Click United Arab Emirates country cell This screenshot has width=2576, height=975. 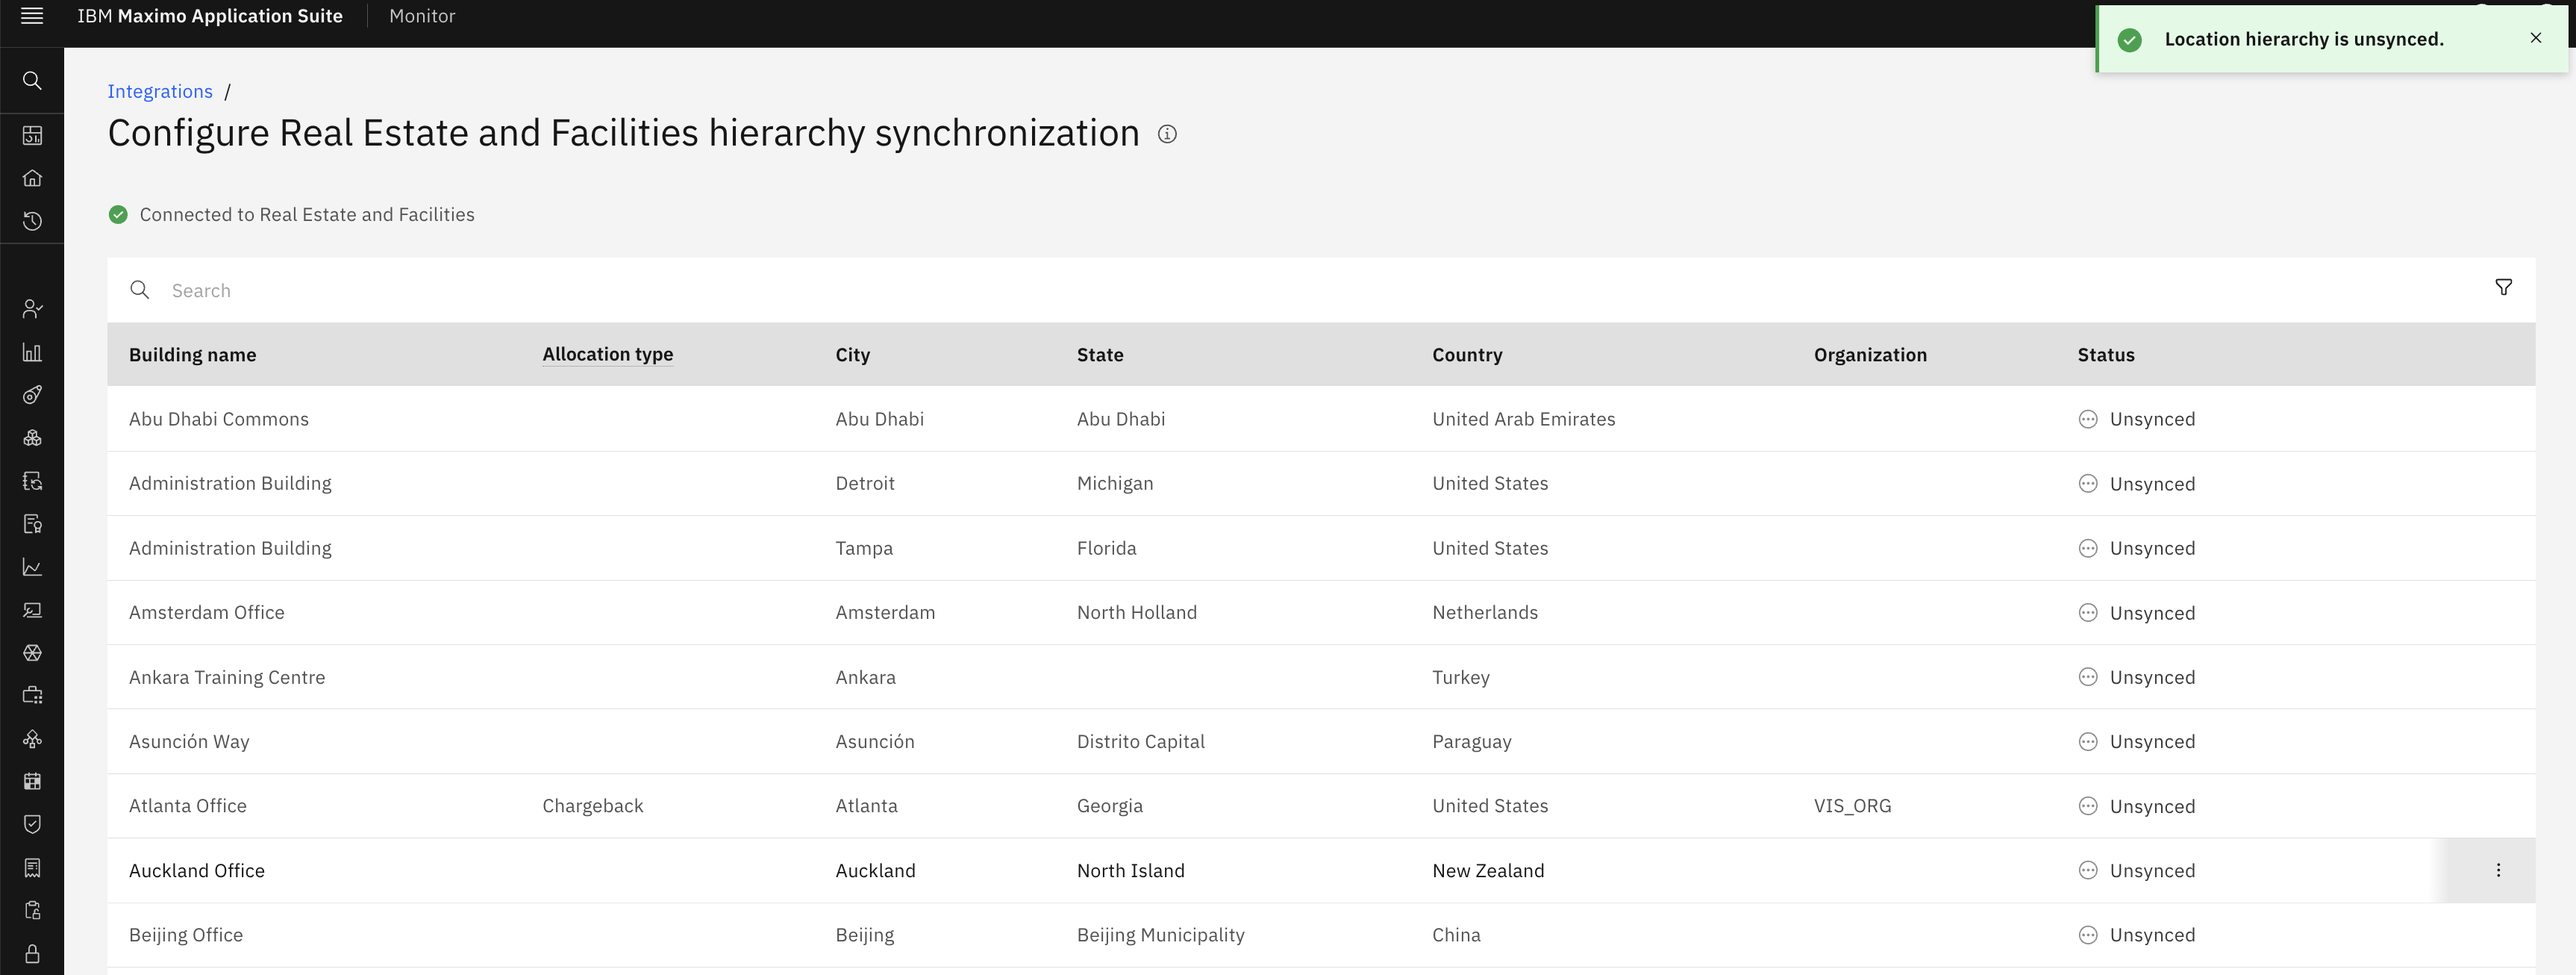(1523, 419)
